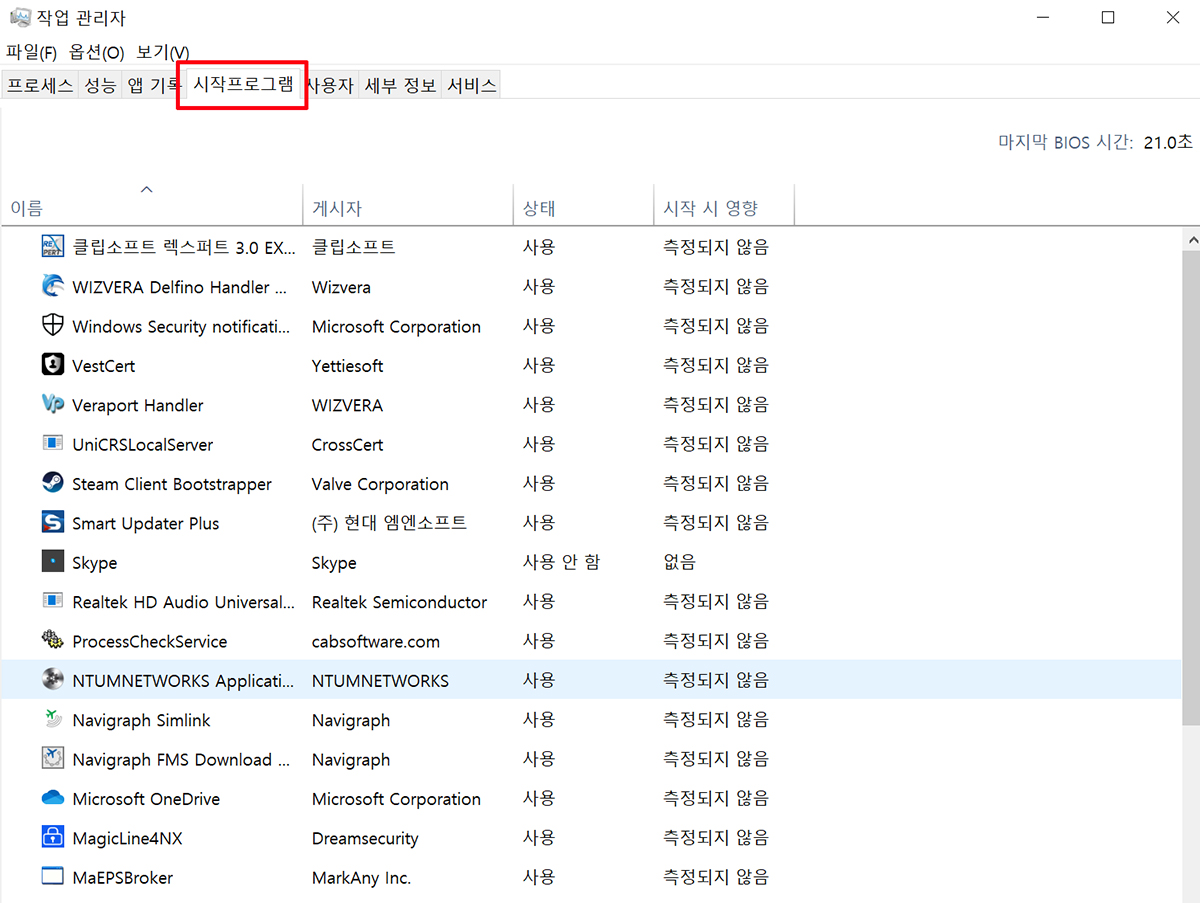Click the 'CrossCert' publisher cell

pyautogui.click(x=348, y=445)
